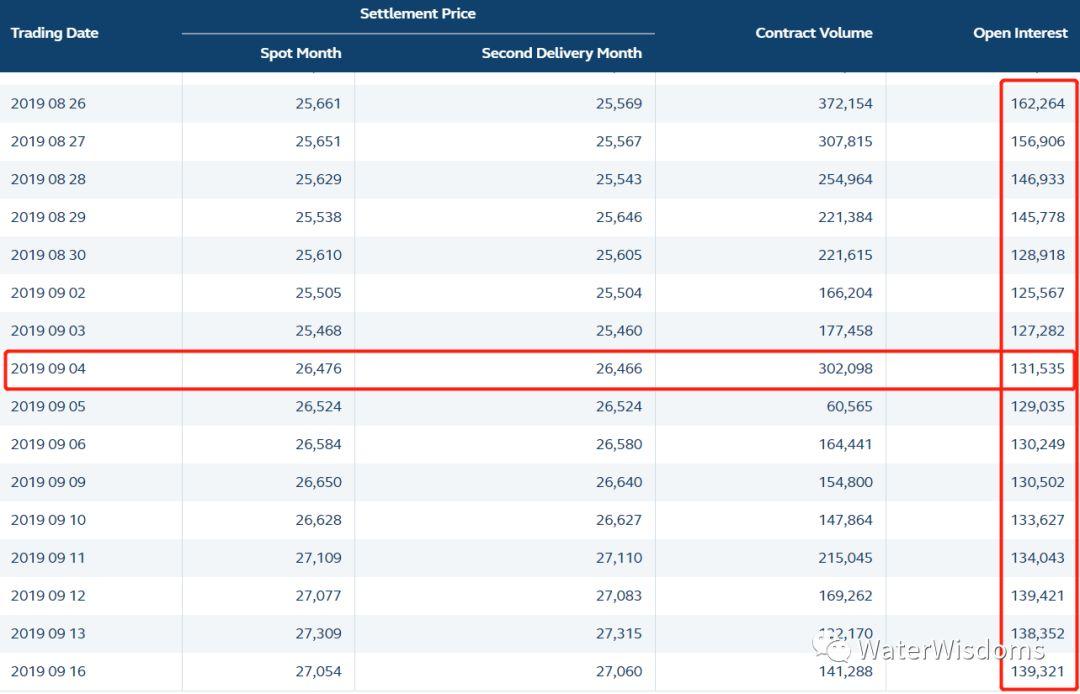Select open interest value 139,421
The image size is (1080, 694).
click(1038, 596)
